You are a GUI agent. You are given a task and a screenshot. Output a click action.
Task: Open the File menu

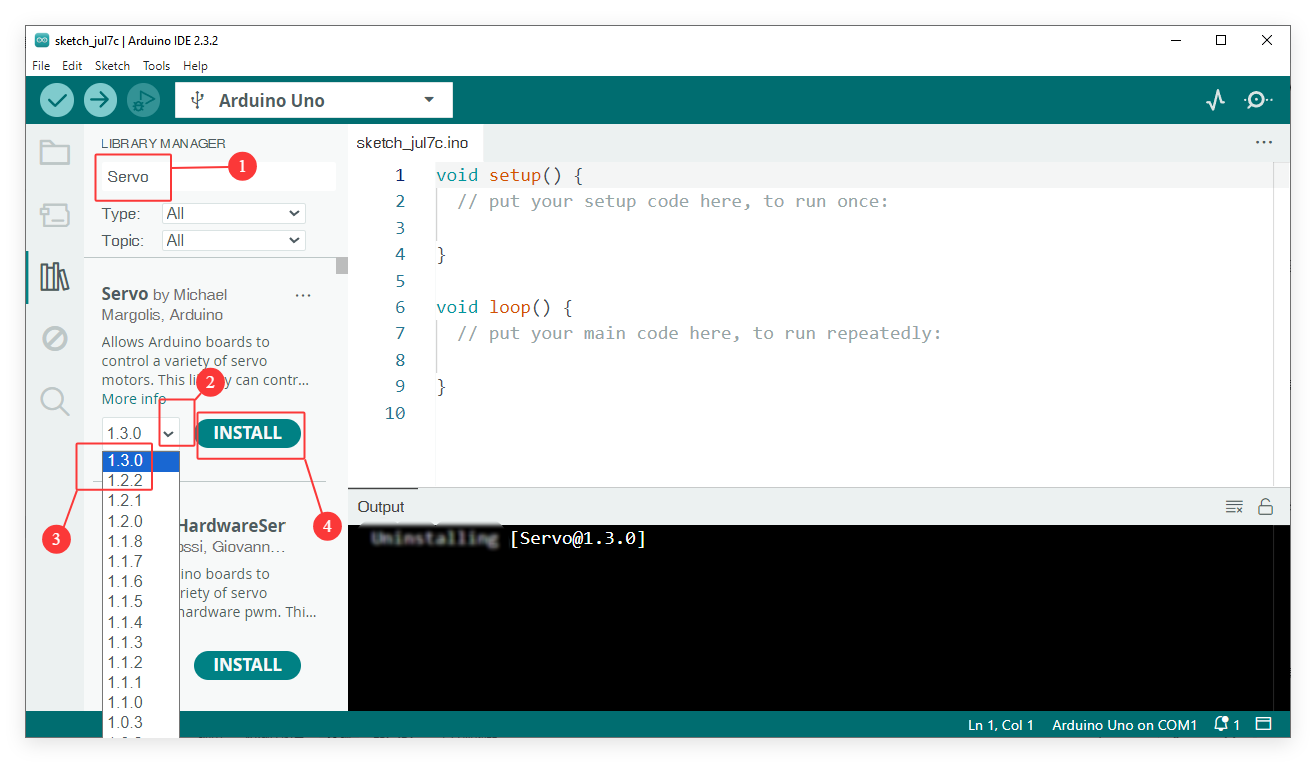41,66
